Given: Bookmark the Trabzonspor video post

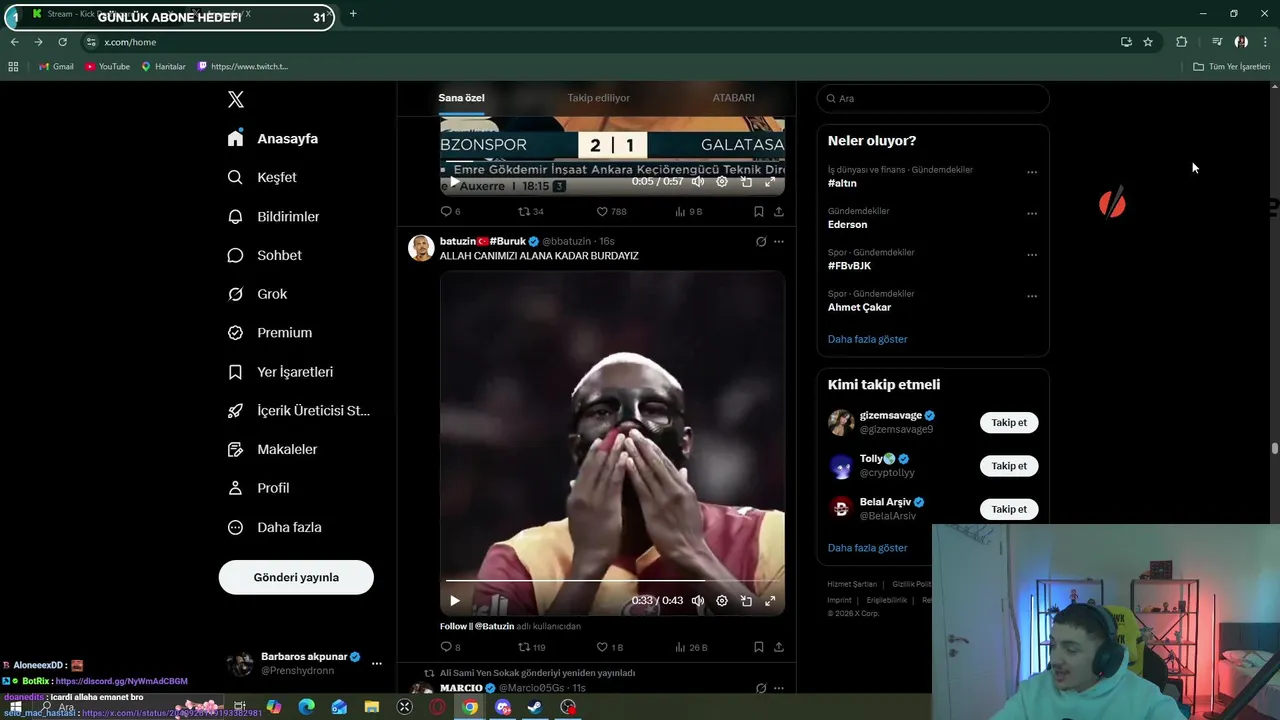Looking at the screenshot, I should [x=758, y=211].
